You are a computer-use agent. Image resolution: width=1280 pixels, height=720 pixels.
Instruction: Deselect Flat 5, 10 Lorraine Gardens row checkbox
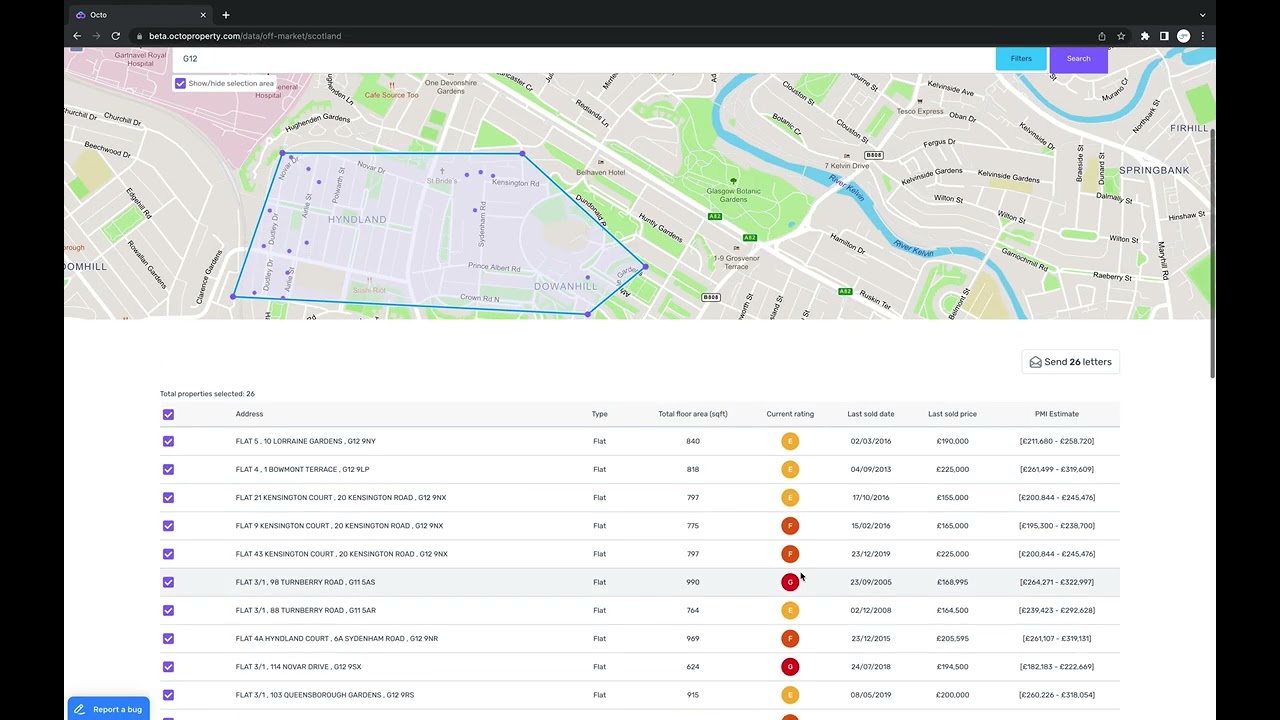pos(168,441)
